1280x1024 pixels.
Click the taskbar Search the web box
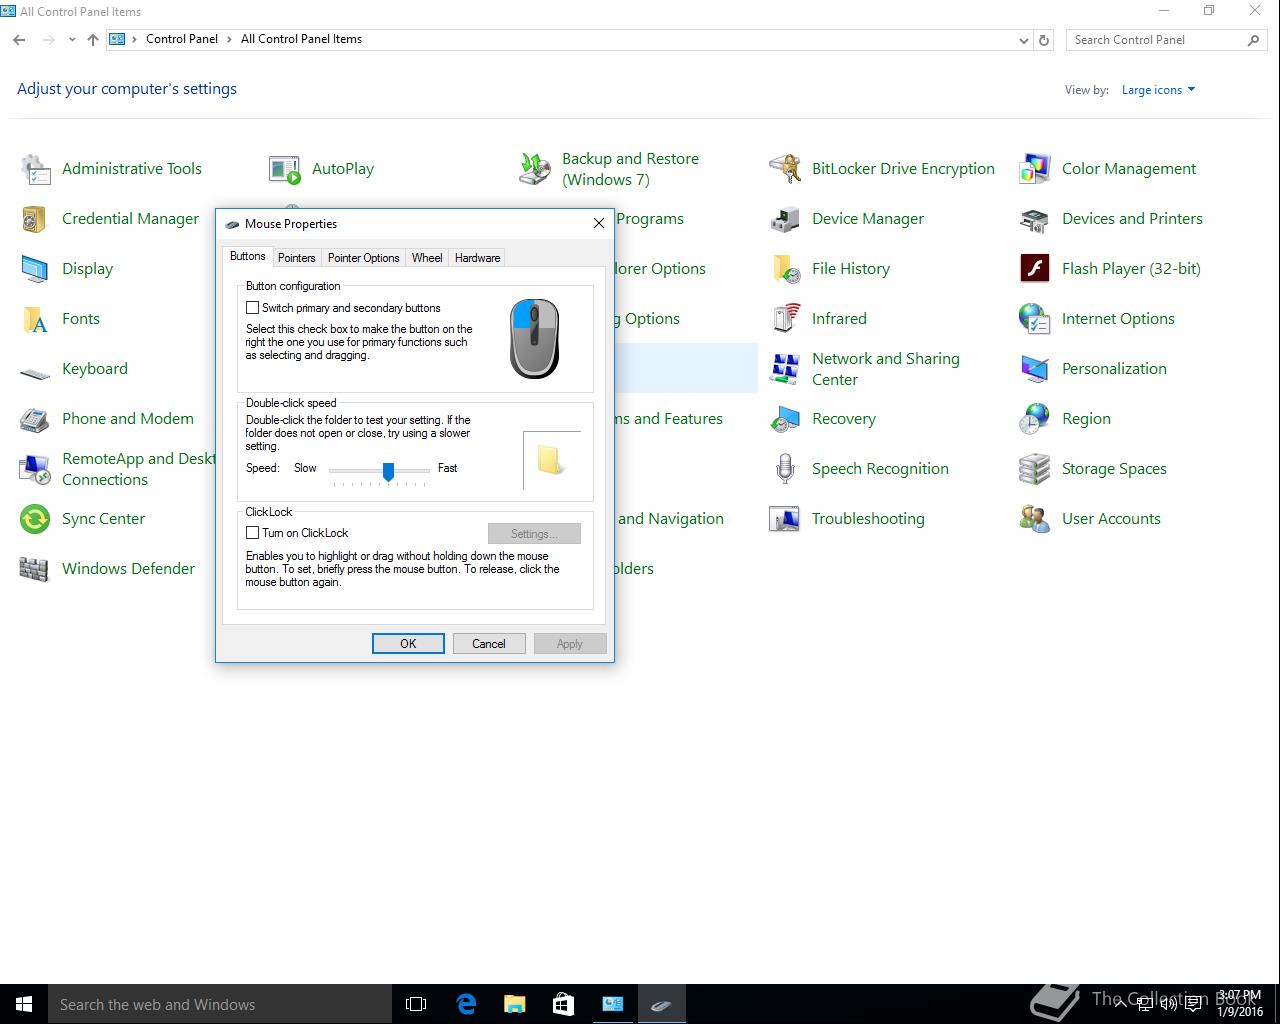[218, 1004]
